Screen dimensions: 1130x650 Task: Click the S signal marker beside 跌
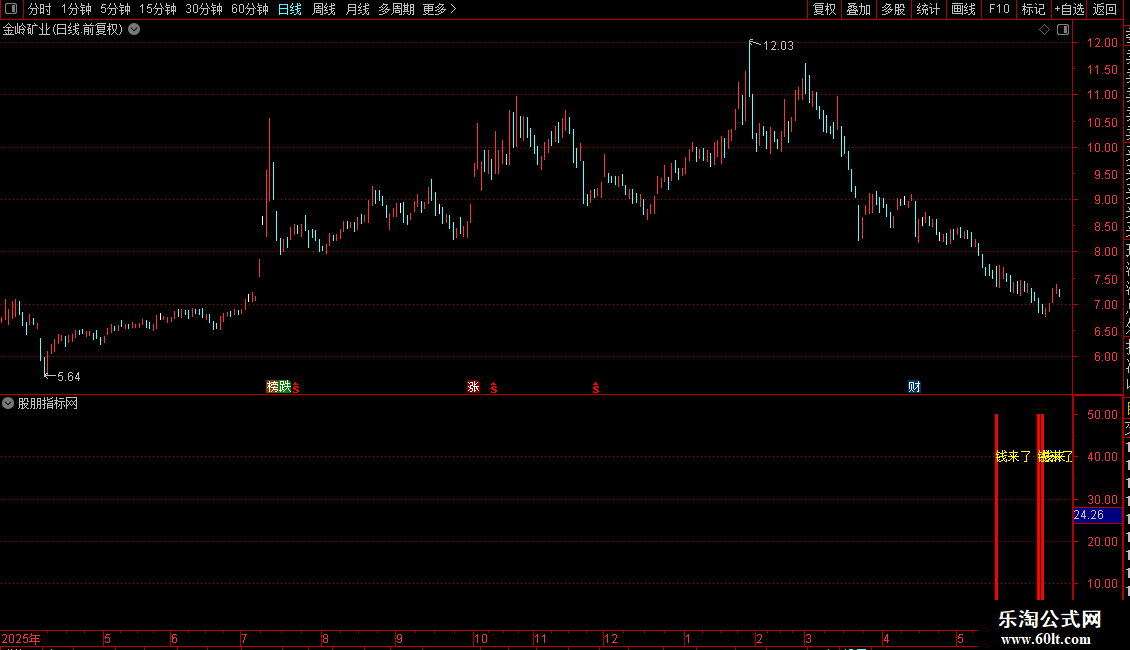pos(296,388)
